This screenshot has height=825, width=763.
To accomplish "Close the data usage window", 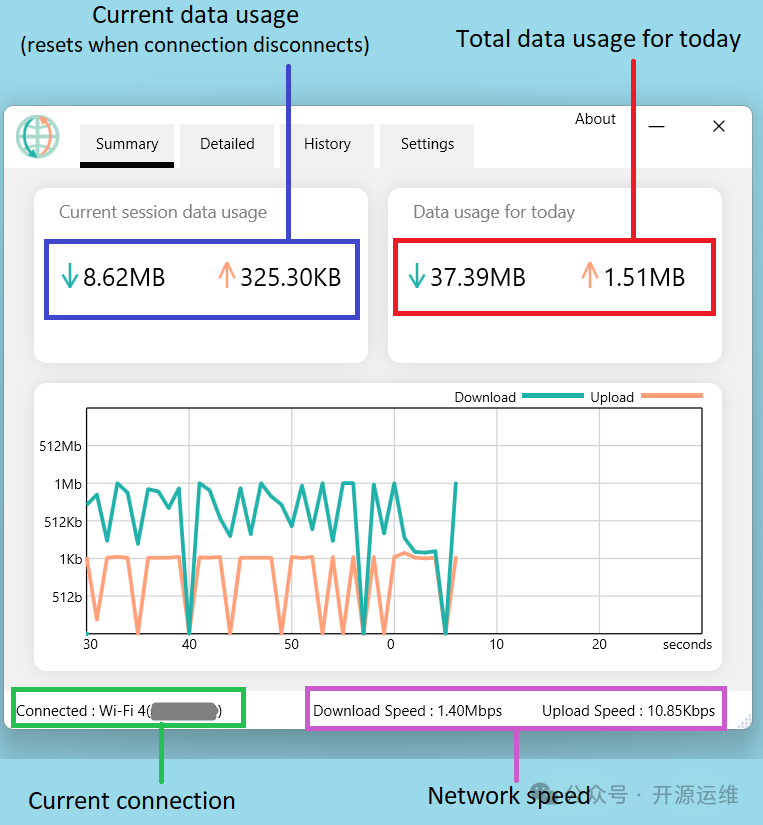I will point(718,127).
